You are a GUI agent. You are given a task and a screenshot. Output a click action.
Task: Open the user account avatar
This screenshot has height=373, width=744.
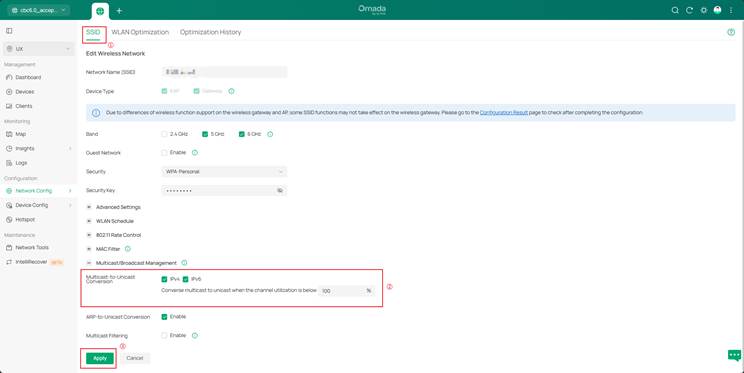(717, 10)
